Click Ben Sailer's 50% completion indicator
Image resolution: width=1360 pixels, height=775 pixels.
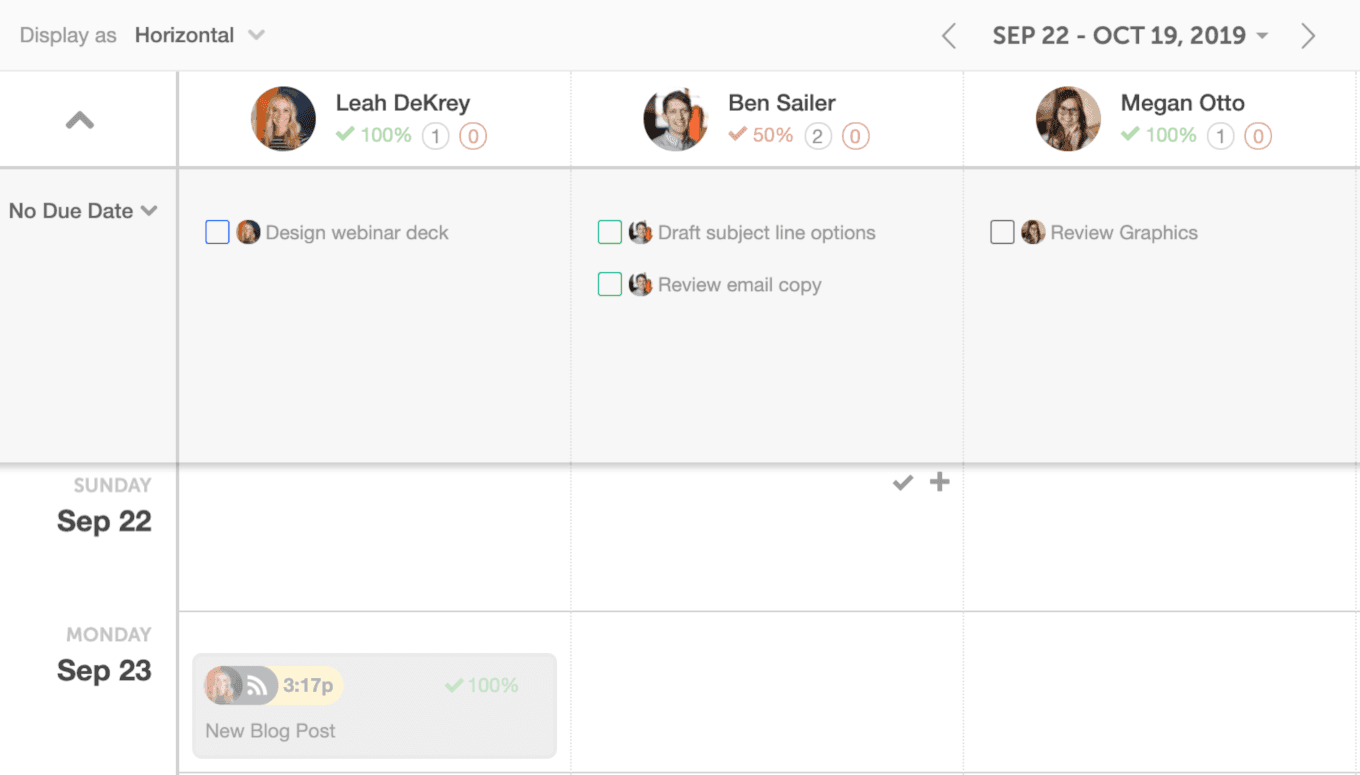(x=761, y=134)
